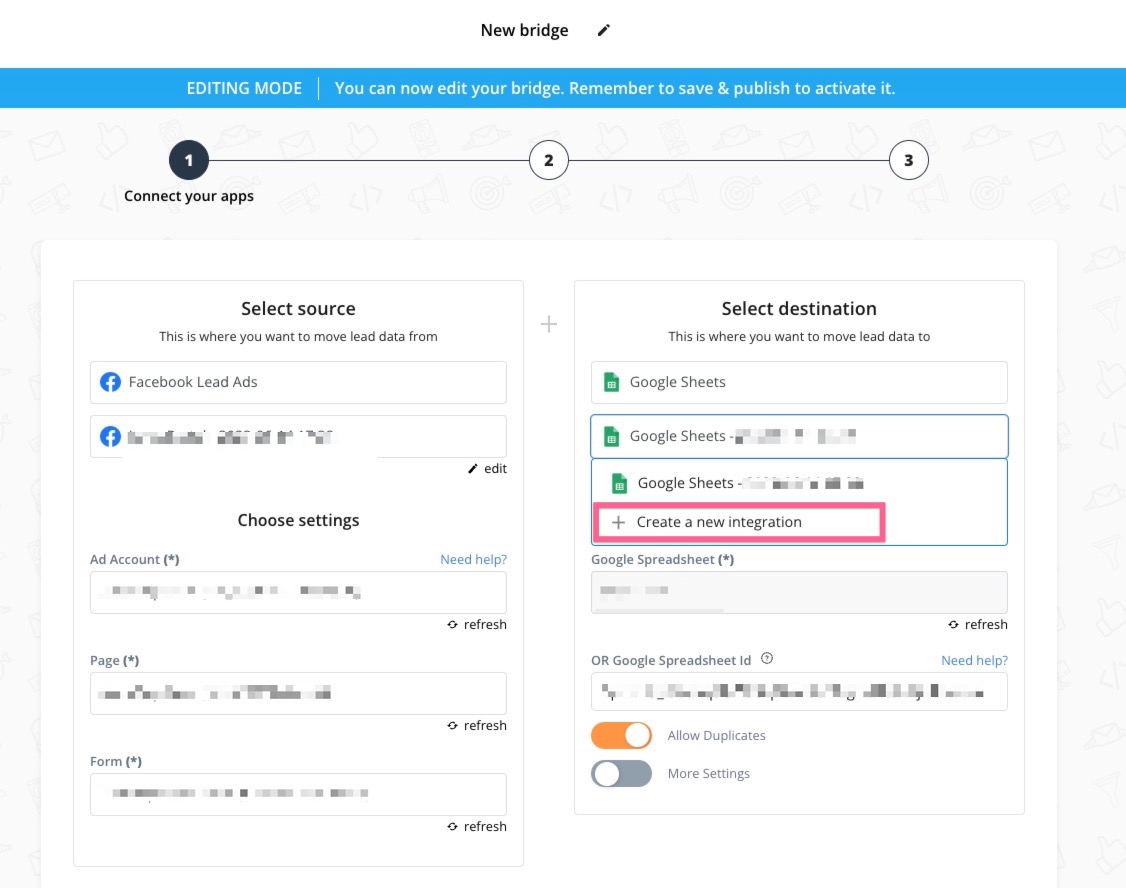Open Need help link above Ad Account

(x=473, y=559)
